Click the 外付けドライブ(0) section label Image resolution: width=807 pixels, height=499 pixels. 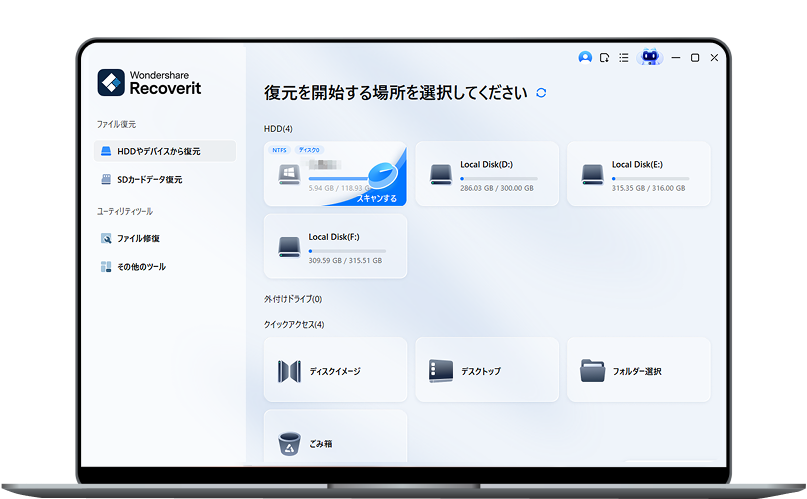click(293, 299)
